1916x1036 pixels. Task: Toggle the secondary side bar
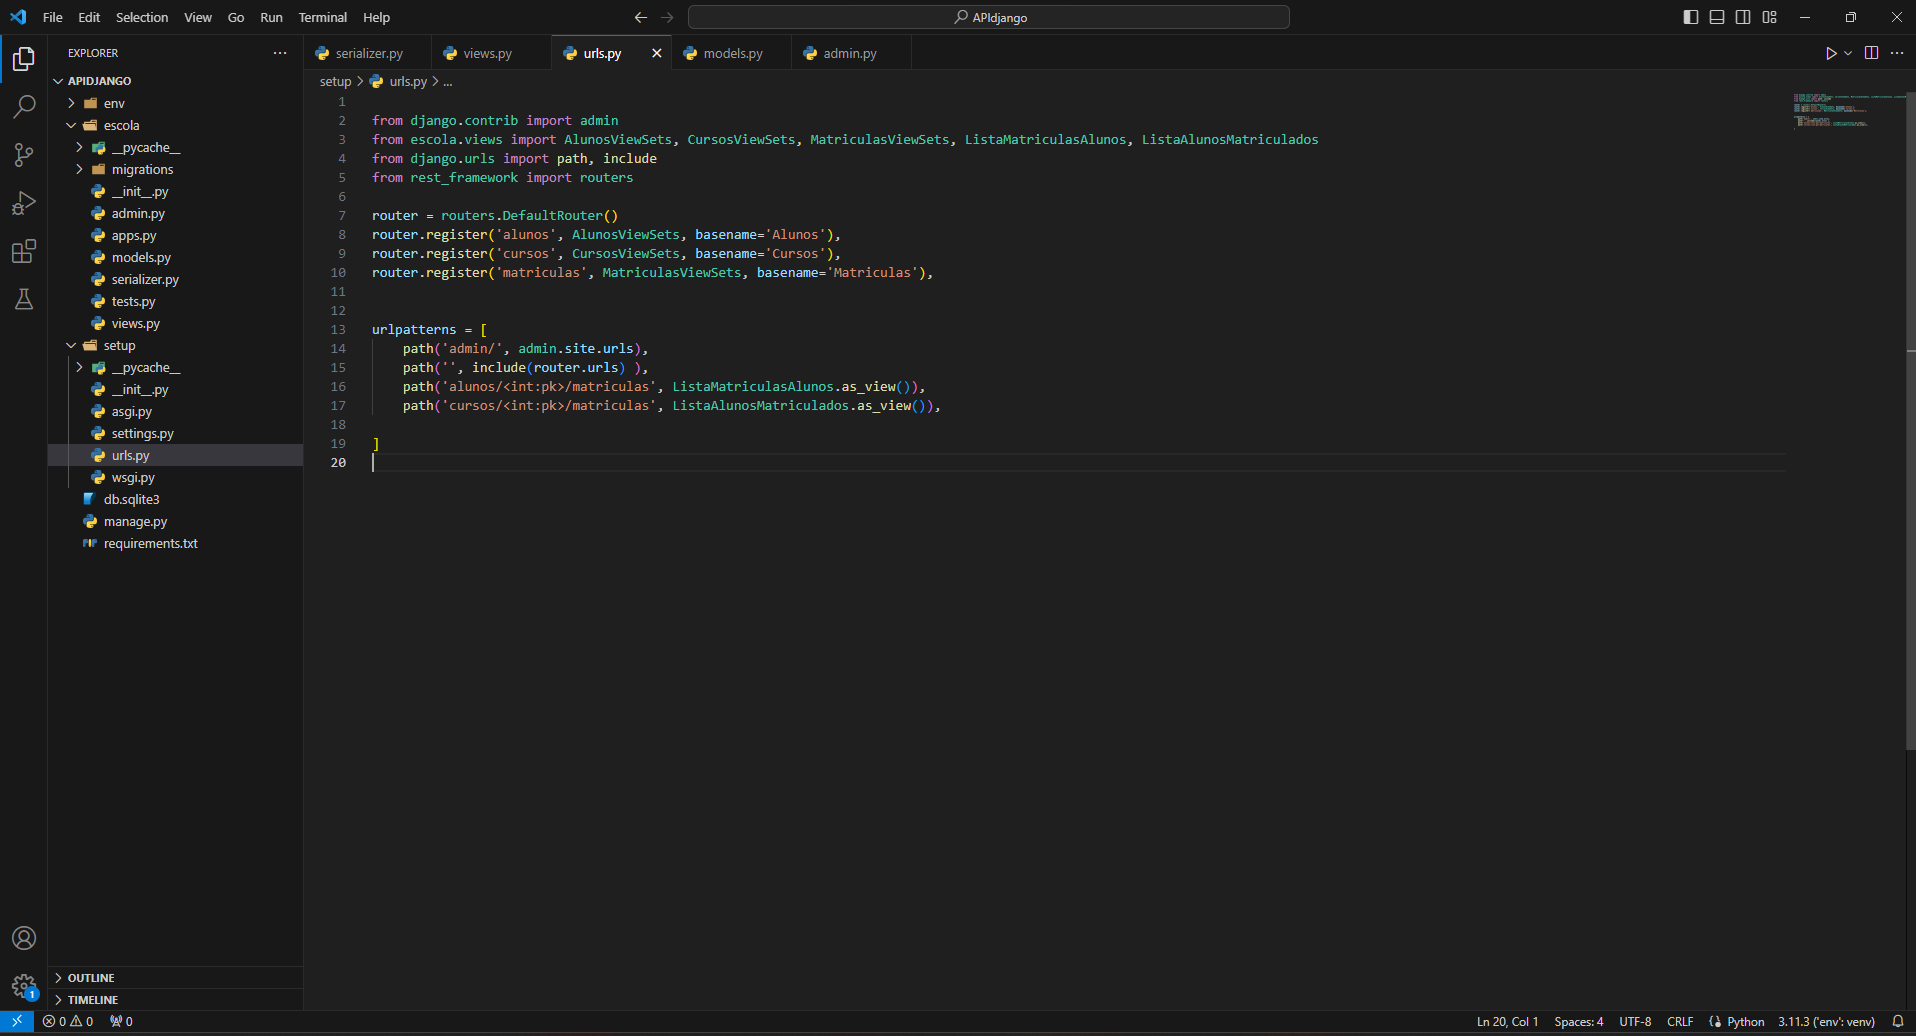(1743, 17)
